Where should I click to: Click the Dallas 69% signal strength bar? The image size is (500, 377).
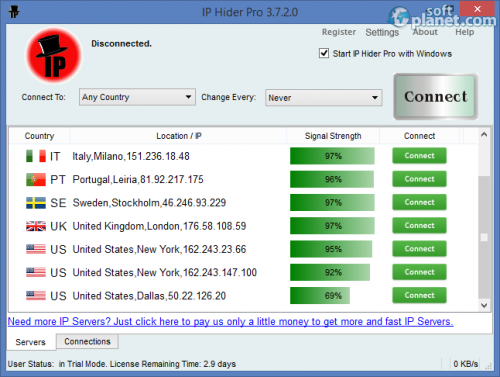tap(320, 296)
